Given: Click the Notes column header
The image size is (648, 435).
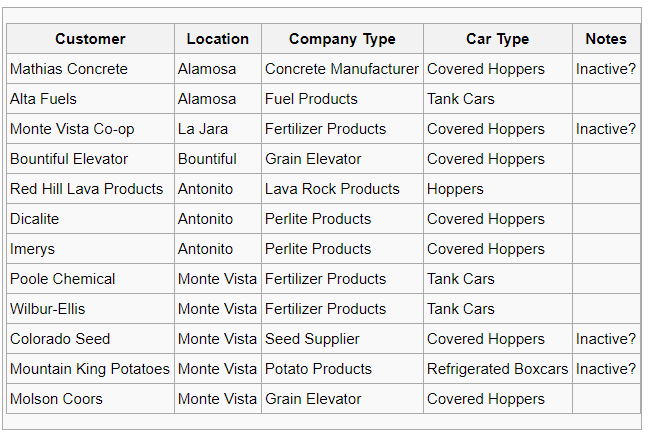Looking at the screenshot, I should tap(606, 39).
